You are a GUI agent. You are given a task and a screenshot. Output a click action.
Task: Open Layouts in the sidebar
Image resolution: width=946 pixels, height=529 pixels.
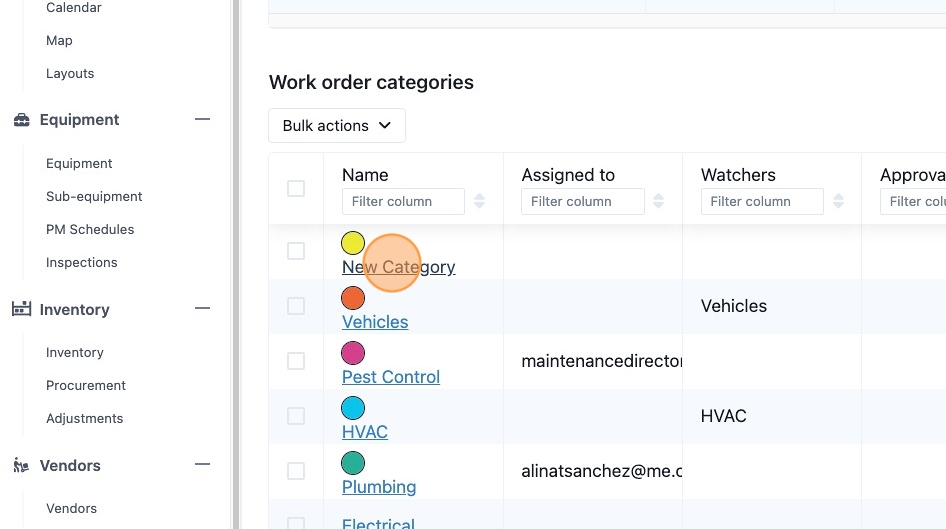pyautogui.click(x=70, y=74)
